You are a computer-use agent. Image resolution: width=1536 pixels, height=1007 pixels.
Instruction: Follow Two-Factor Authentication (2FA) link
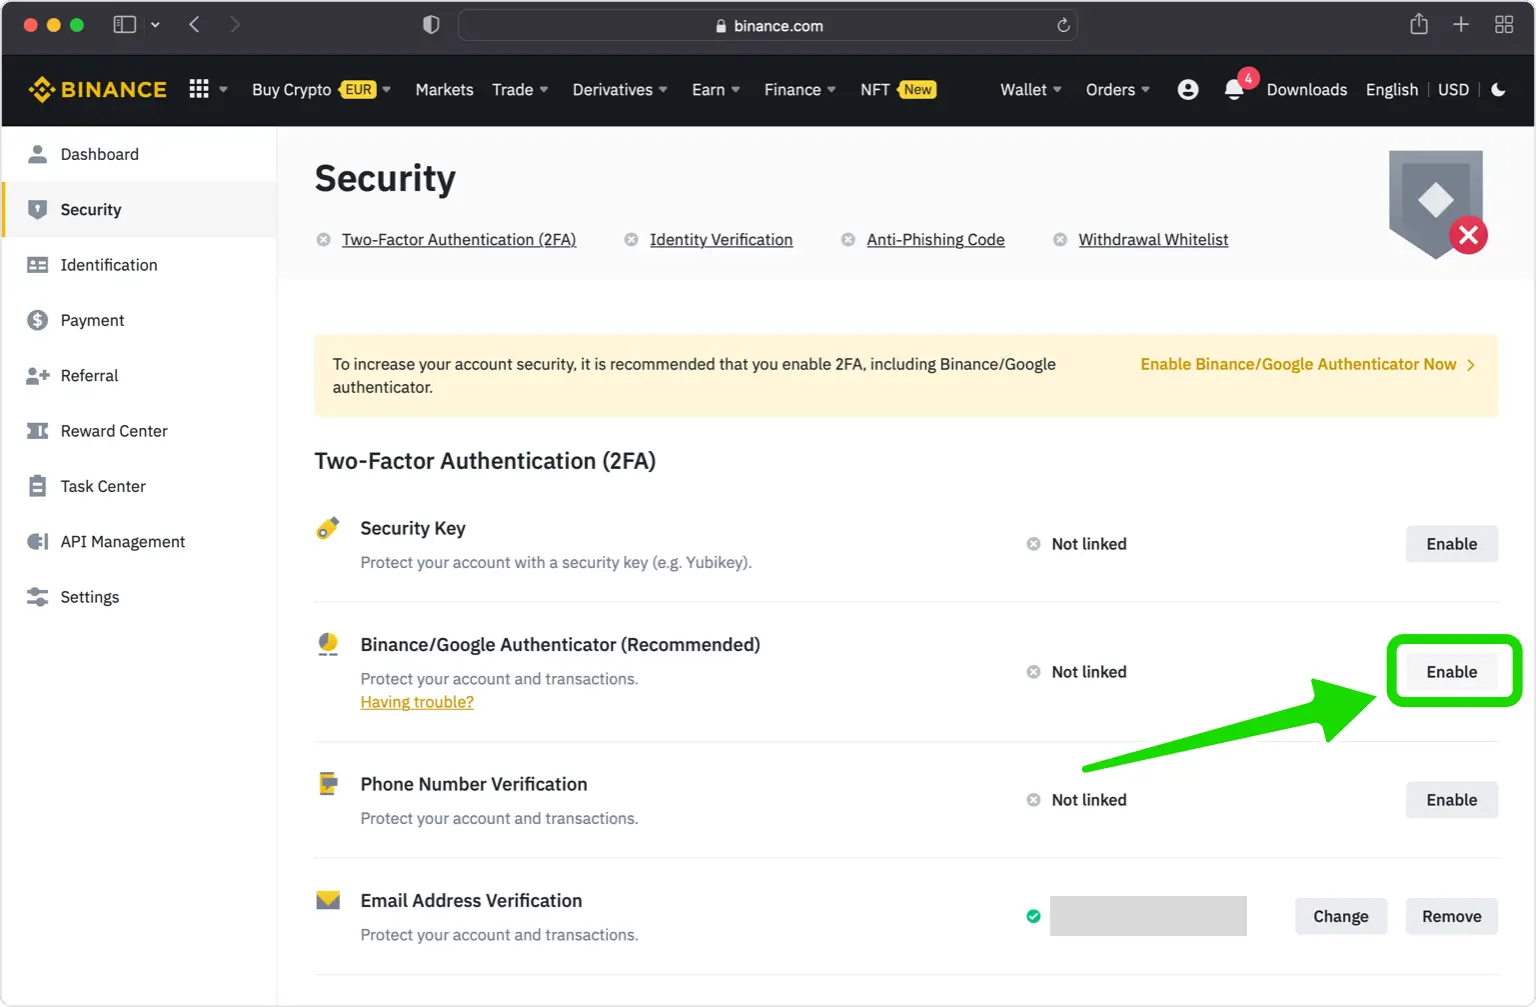[459, 240]
